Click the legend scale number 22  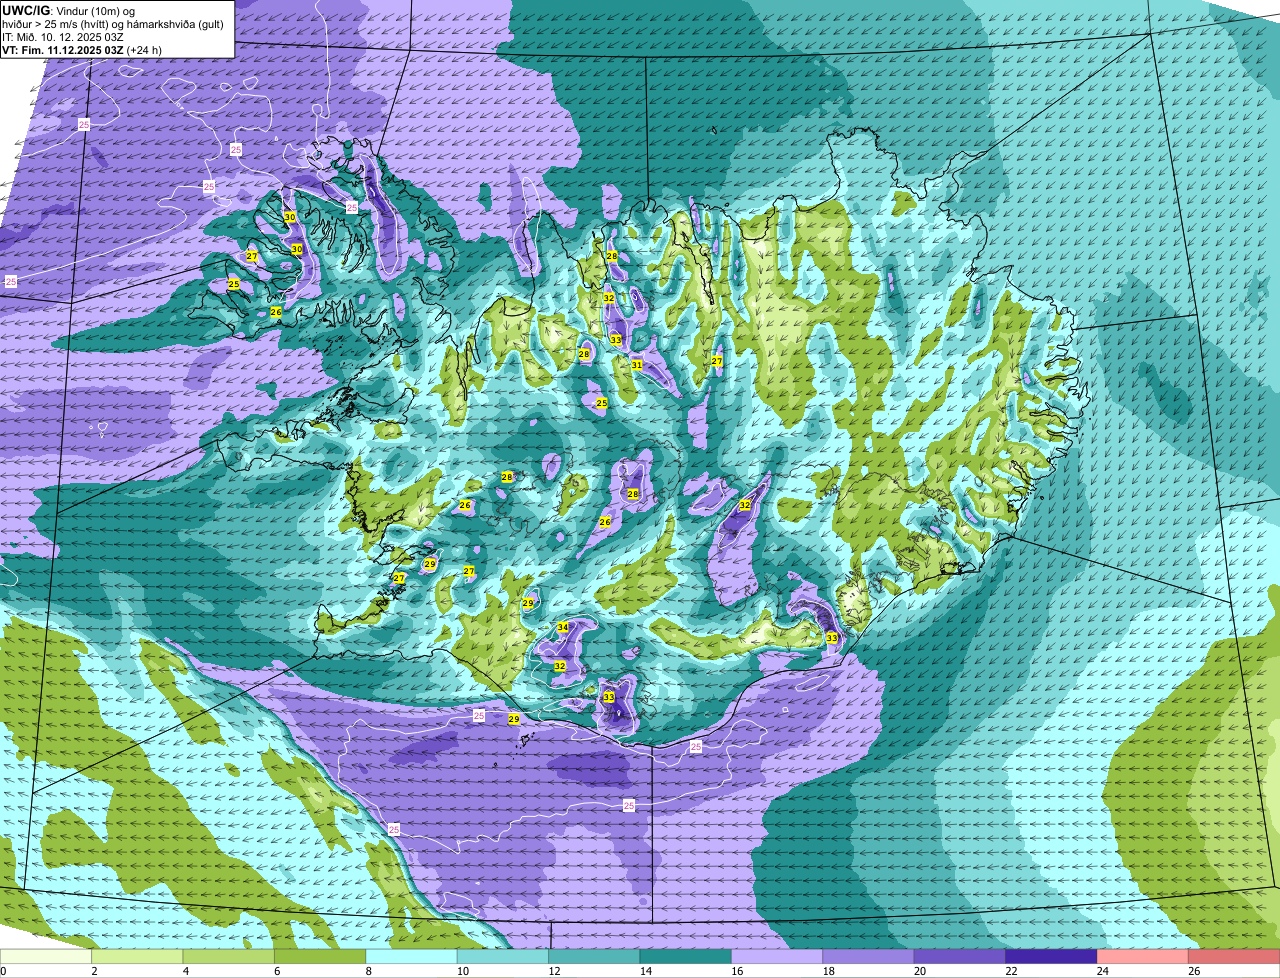coord(1011,971)
